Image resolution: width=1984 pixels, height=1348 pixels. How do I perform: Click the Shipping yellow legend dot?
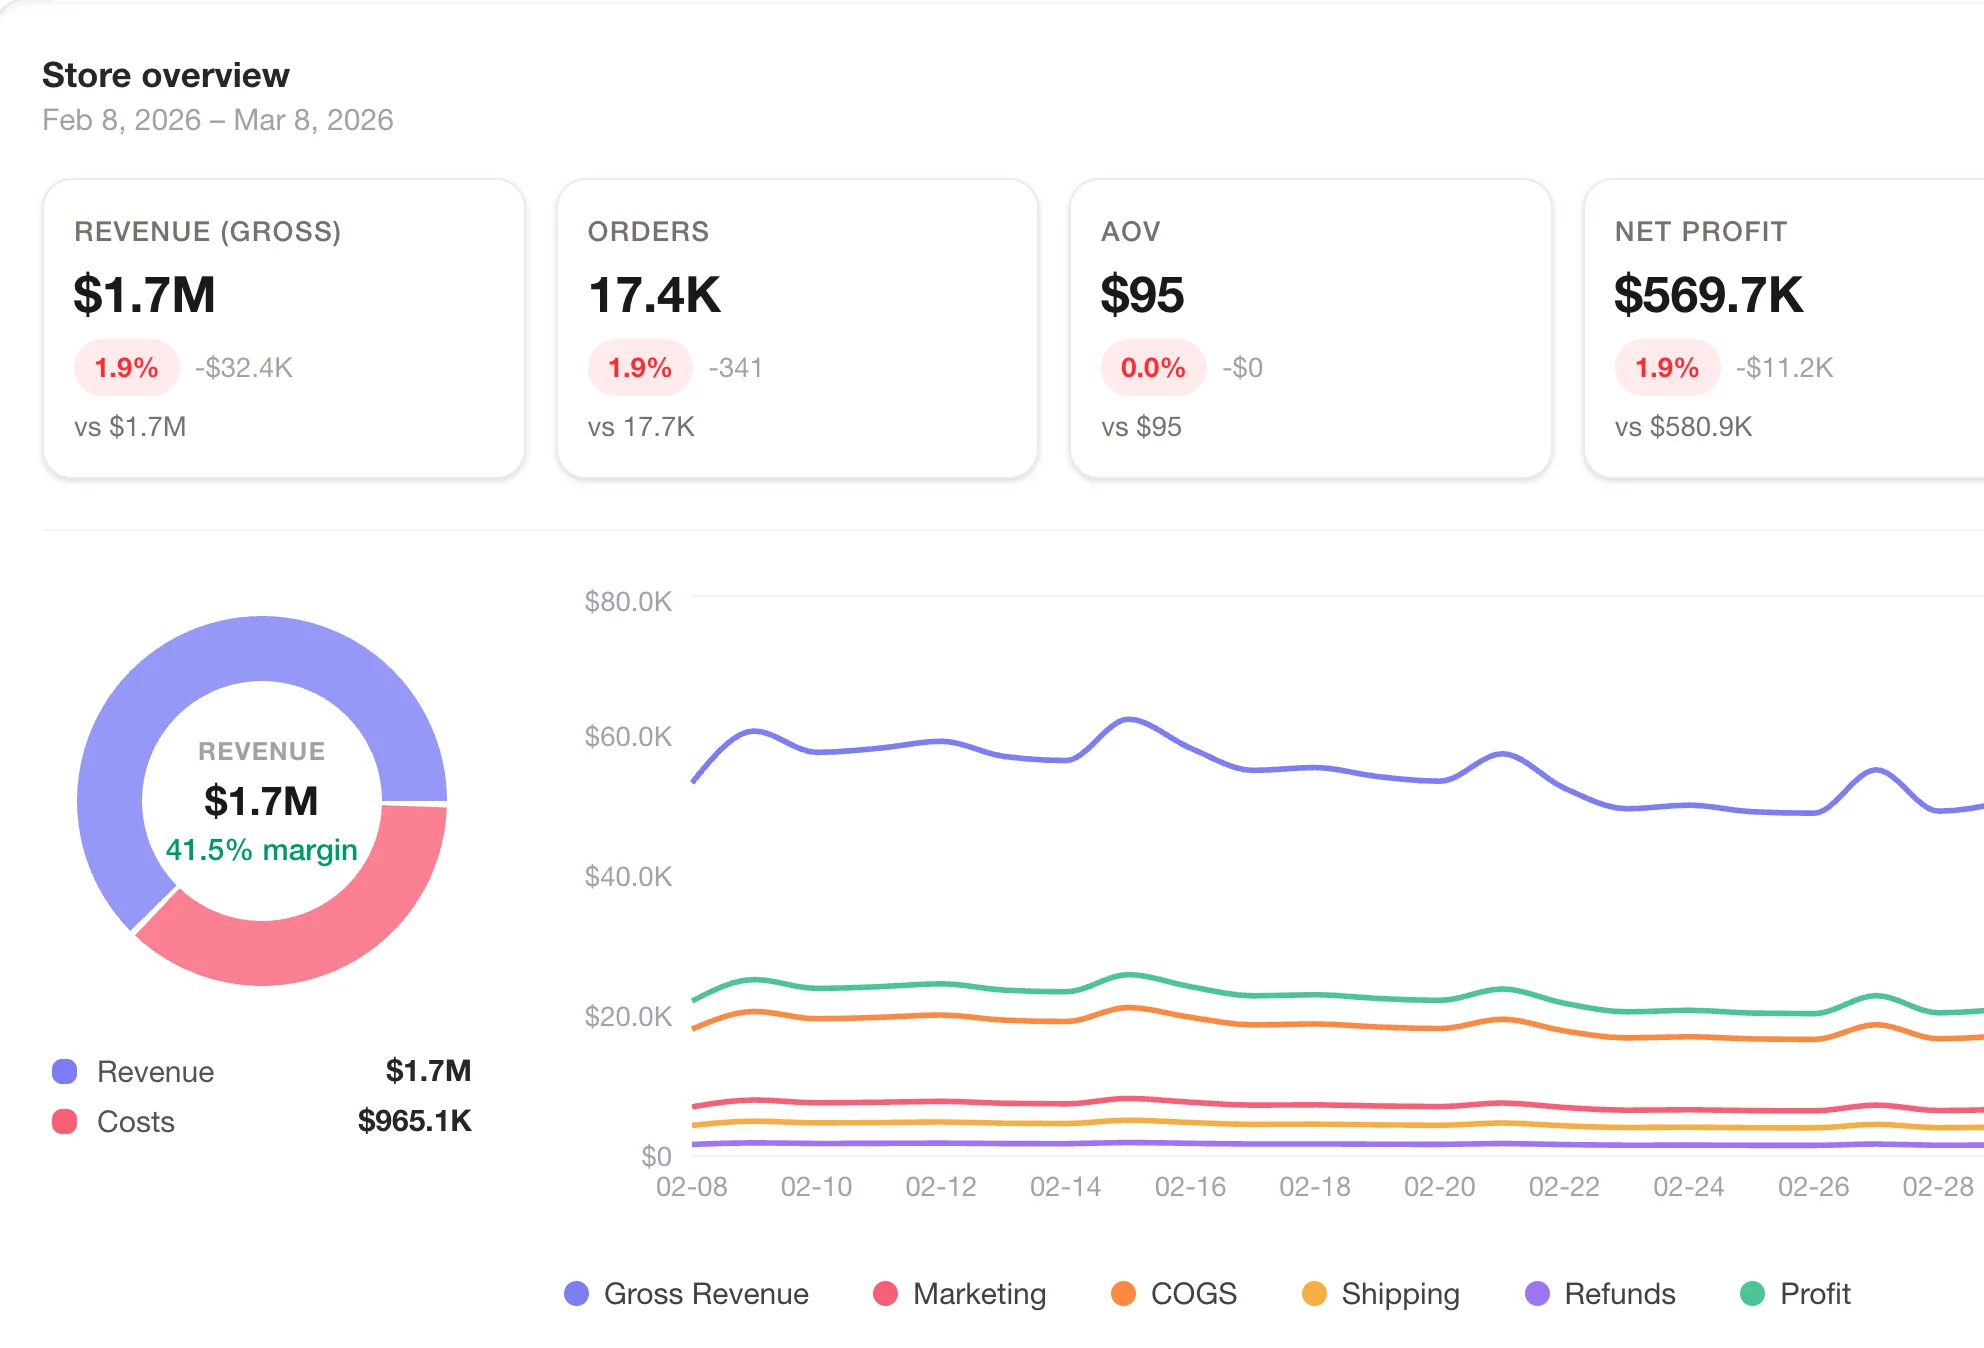click(1314, 1294)
